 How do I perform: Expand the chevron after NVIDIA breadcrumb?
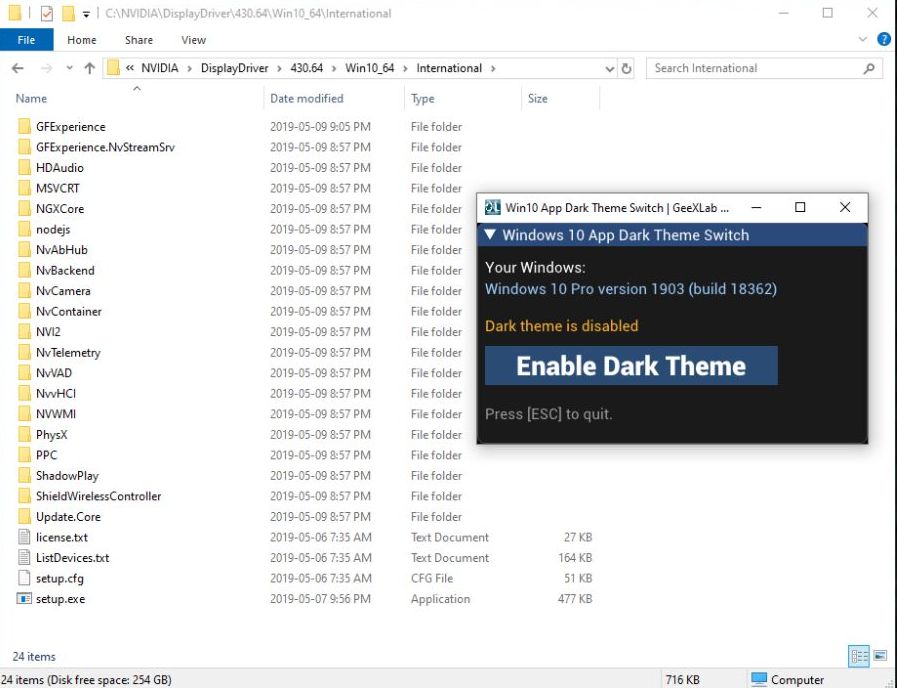(x=189, y=69)
